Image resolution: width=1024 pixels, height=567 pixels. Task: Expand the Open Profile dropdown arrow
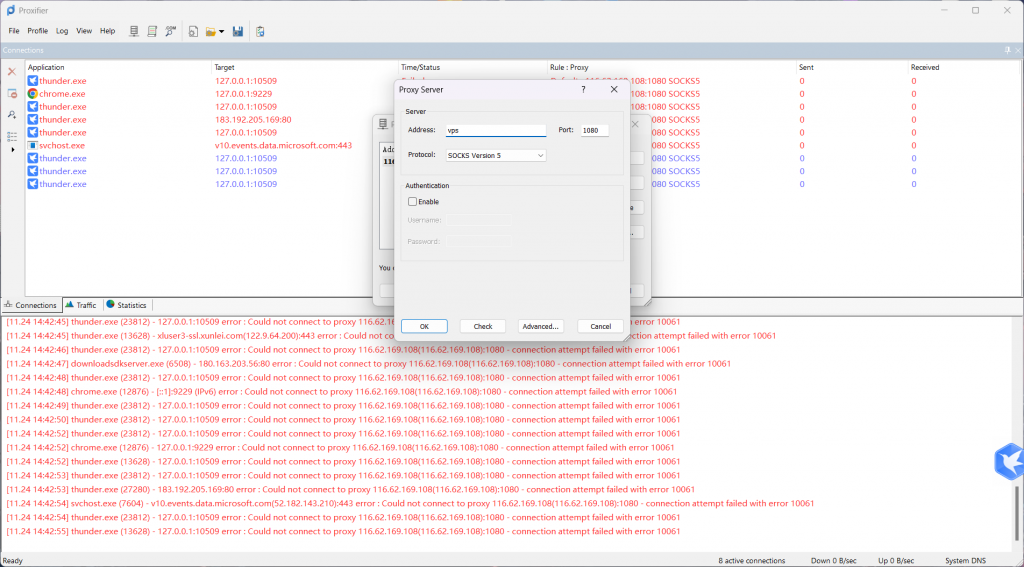[x=221, y=31]
